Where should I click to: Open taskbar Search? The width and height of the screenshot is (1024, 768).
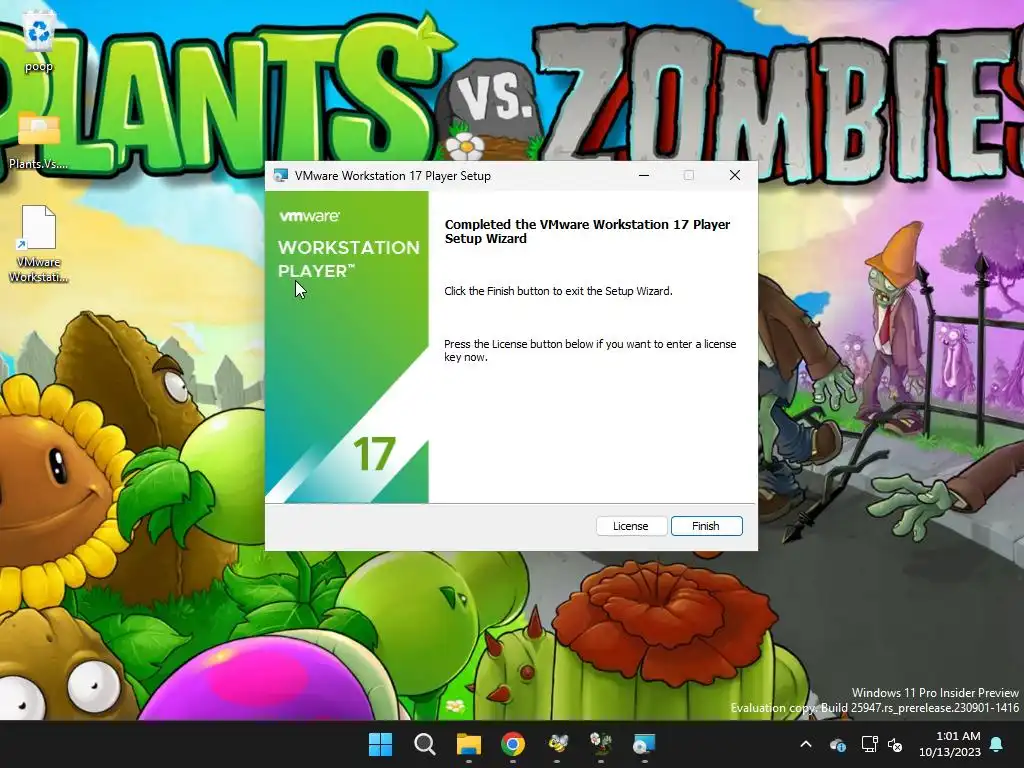pyautogui.click(x=424, y=744)
